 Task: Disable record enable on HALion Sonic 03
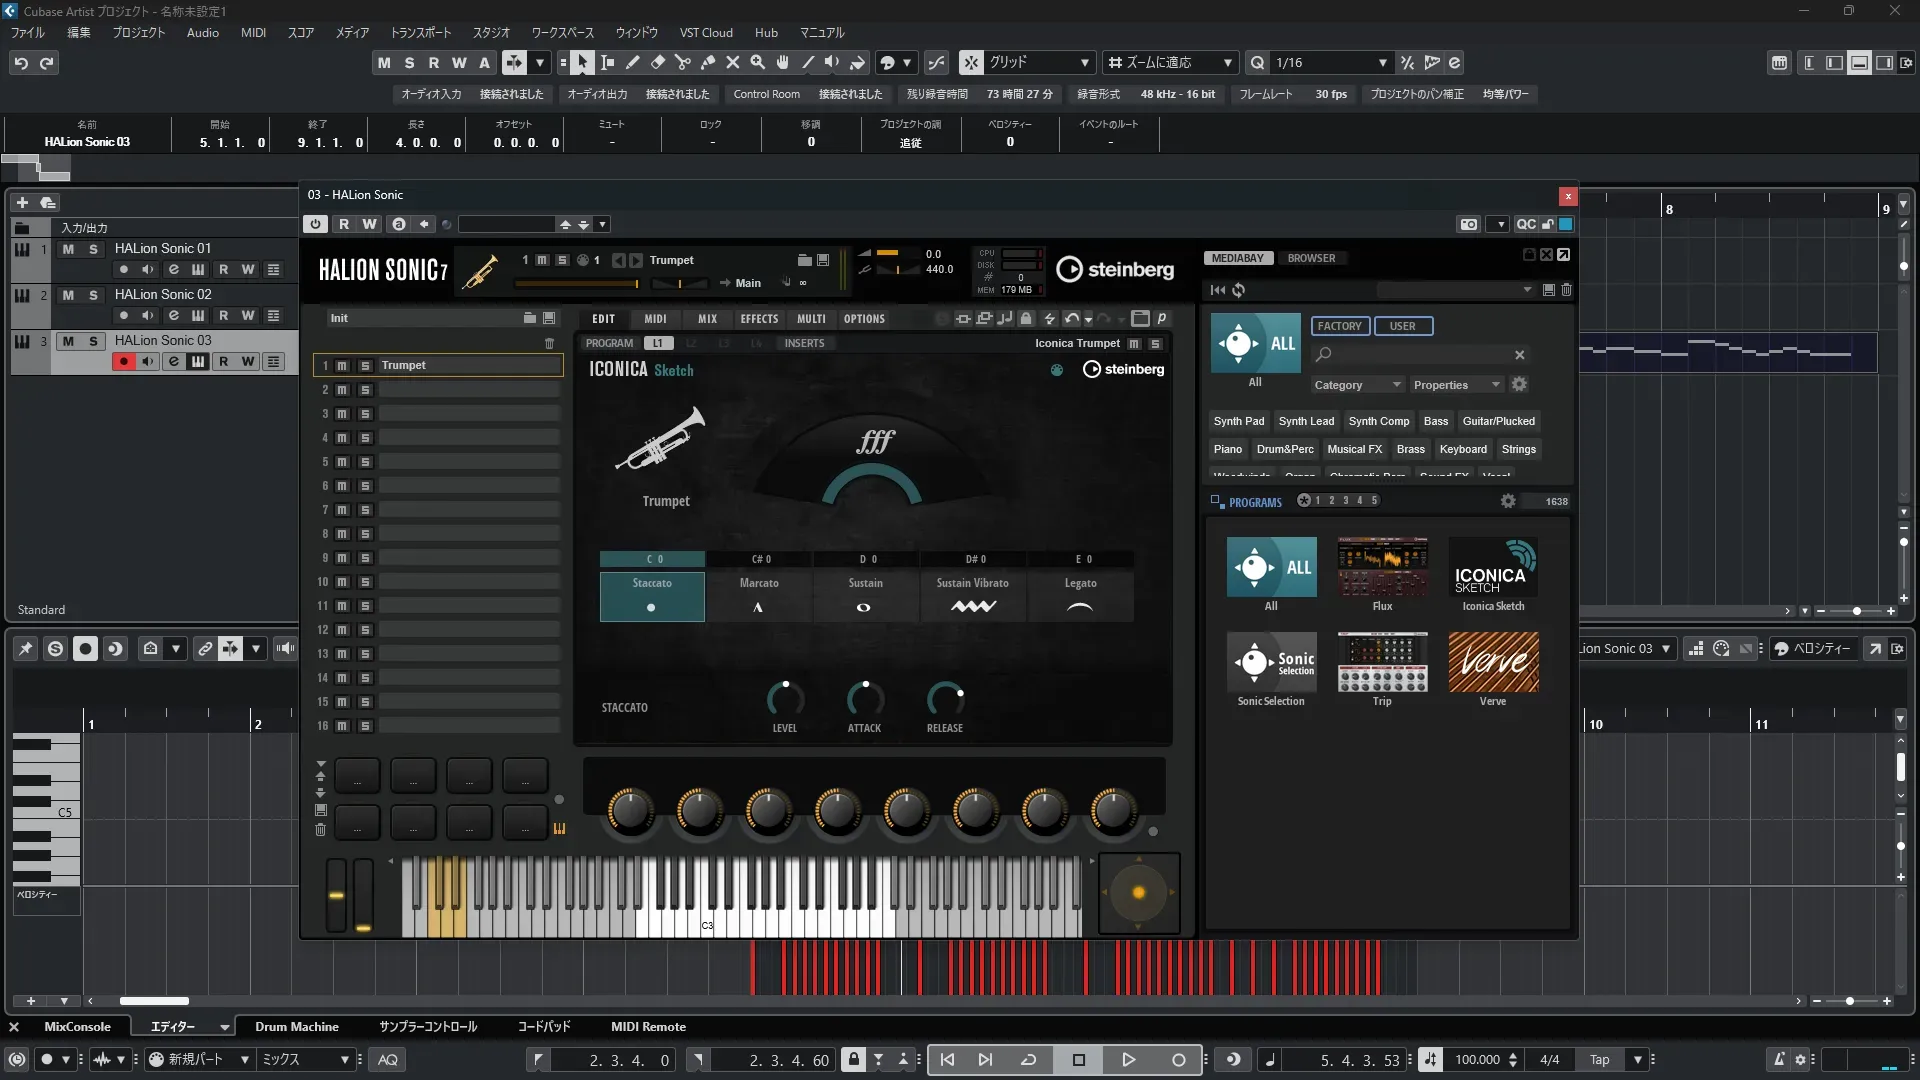point(123,362)
